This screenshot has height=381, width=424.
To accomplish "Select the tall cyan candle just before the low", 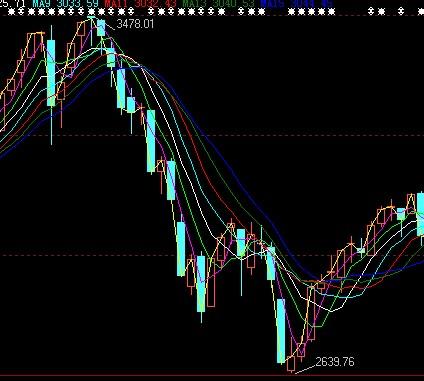I will coord(281,330).
